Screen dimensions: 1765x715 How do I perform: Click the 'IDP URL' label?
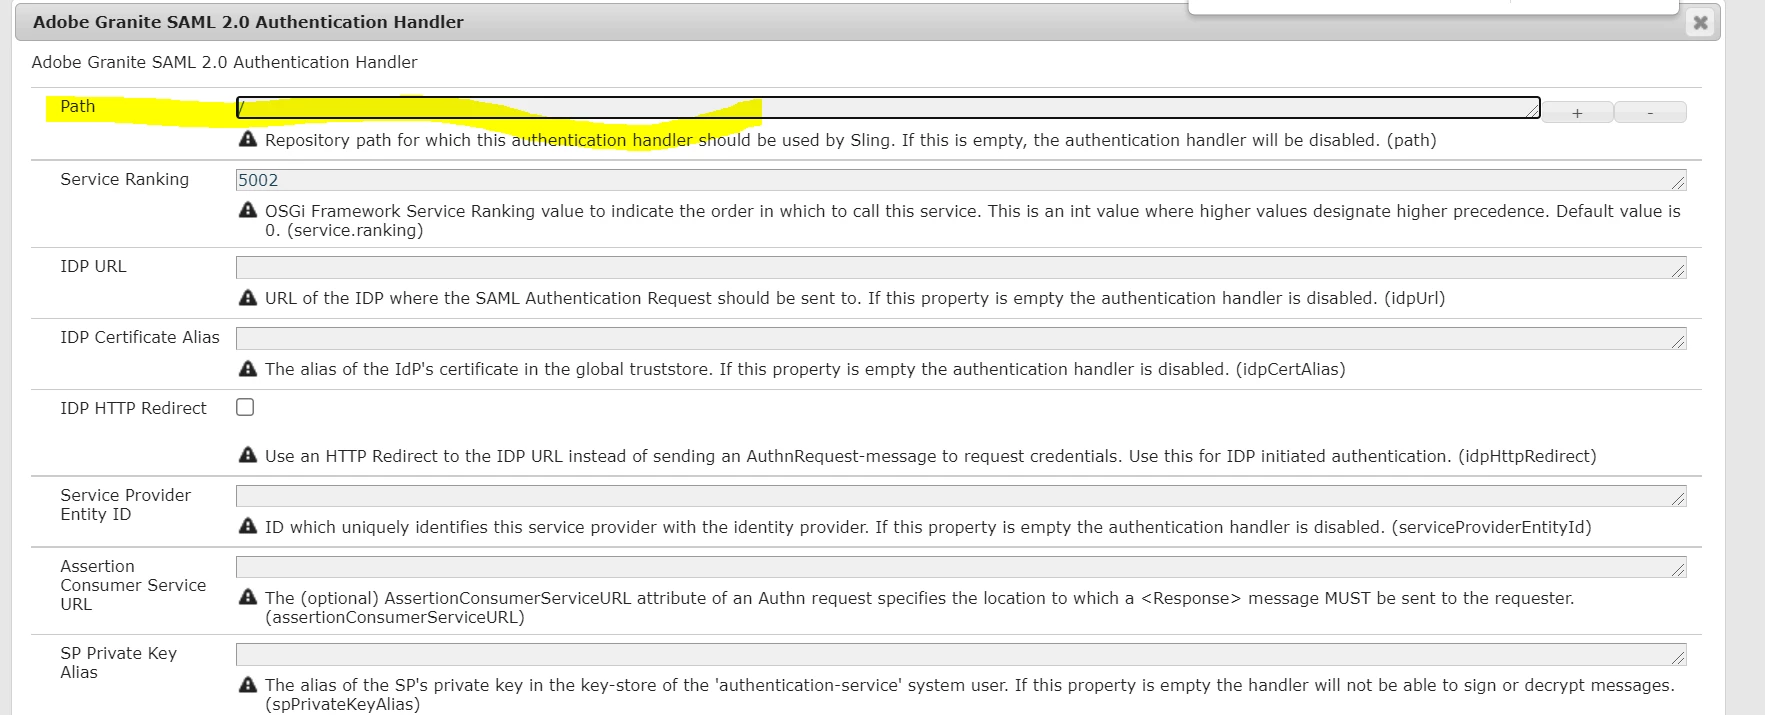93,266
